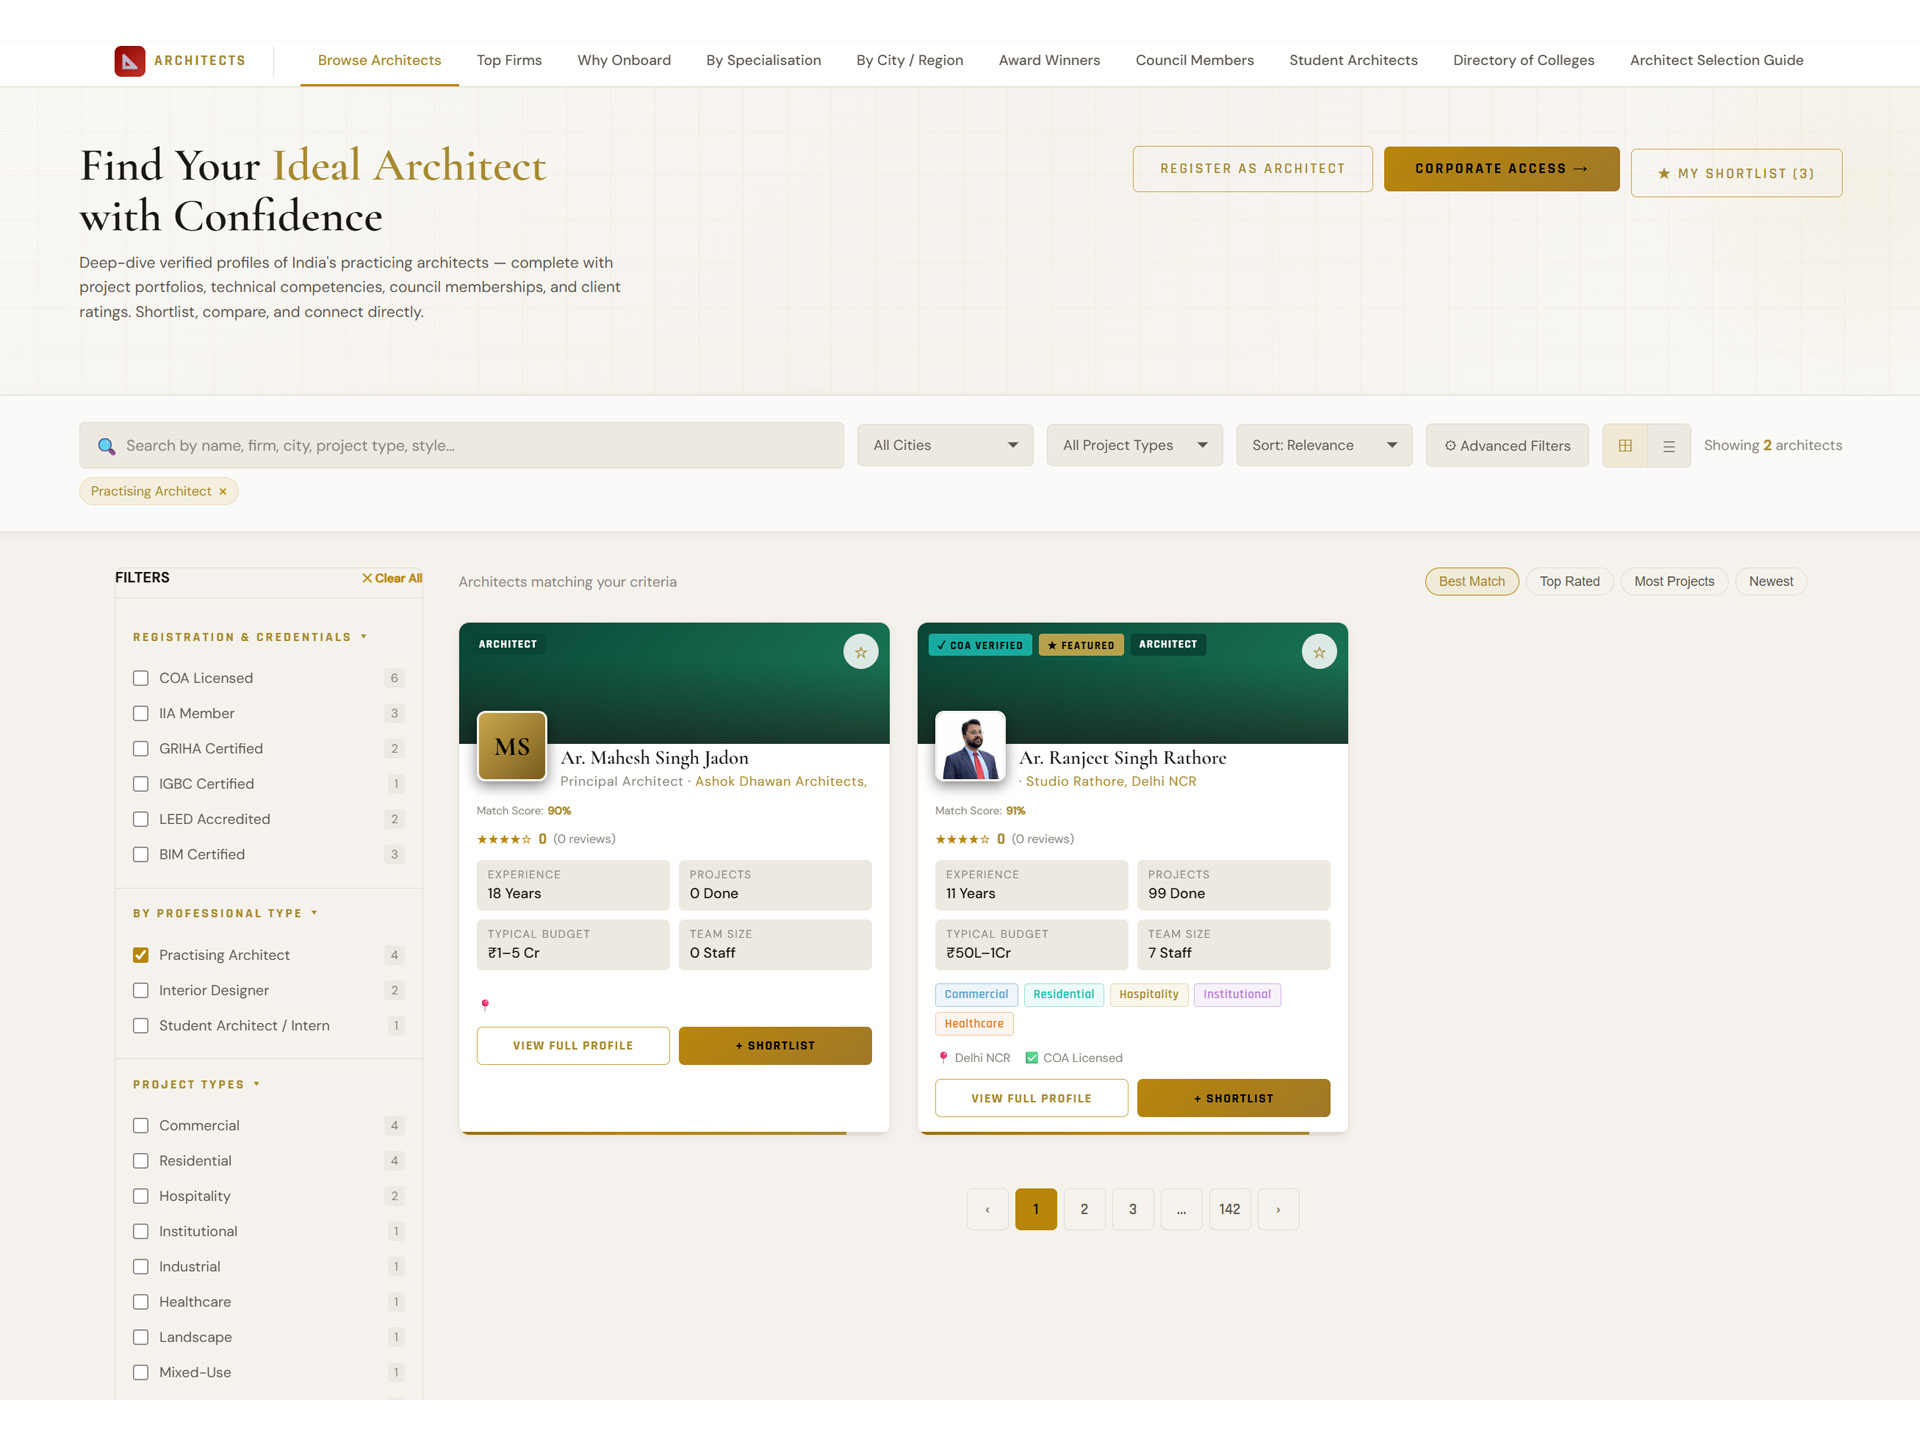Click the COA Verified badge

pos(980,645)
